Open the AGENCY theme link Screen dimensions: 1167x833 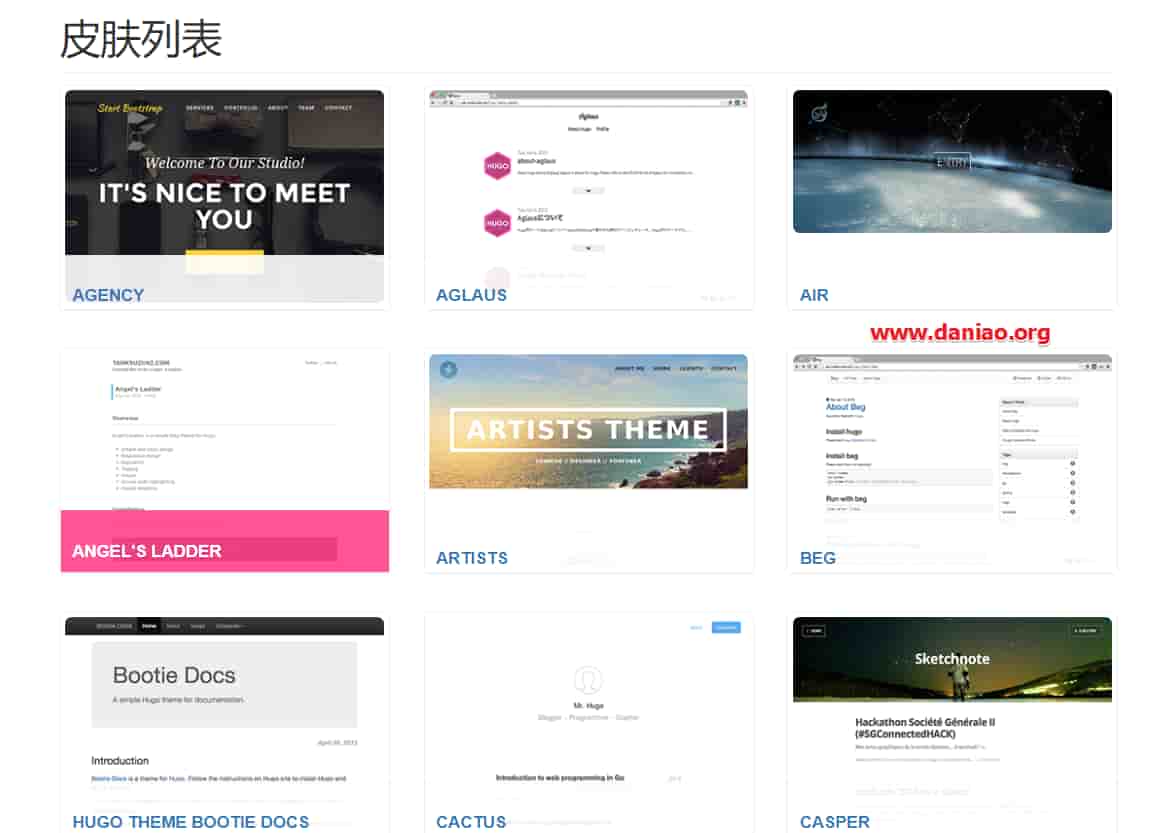[108, 296]
